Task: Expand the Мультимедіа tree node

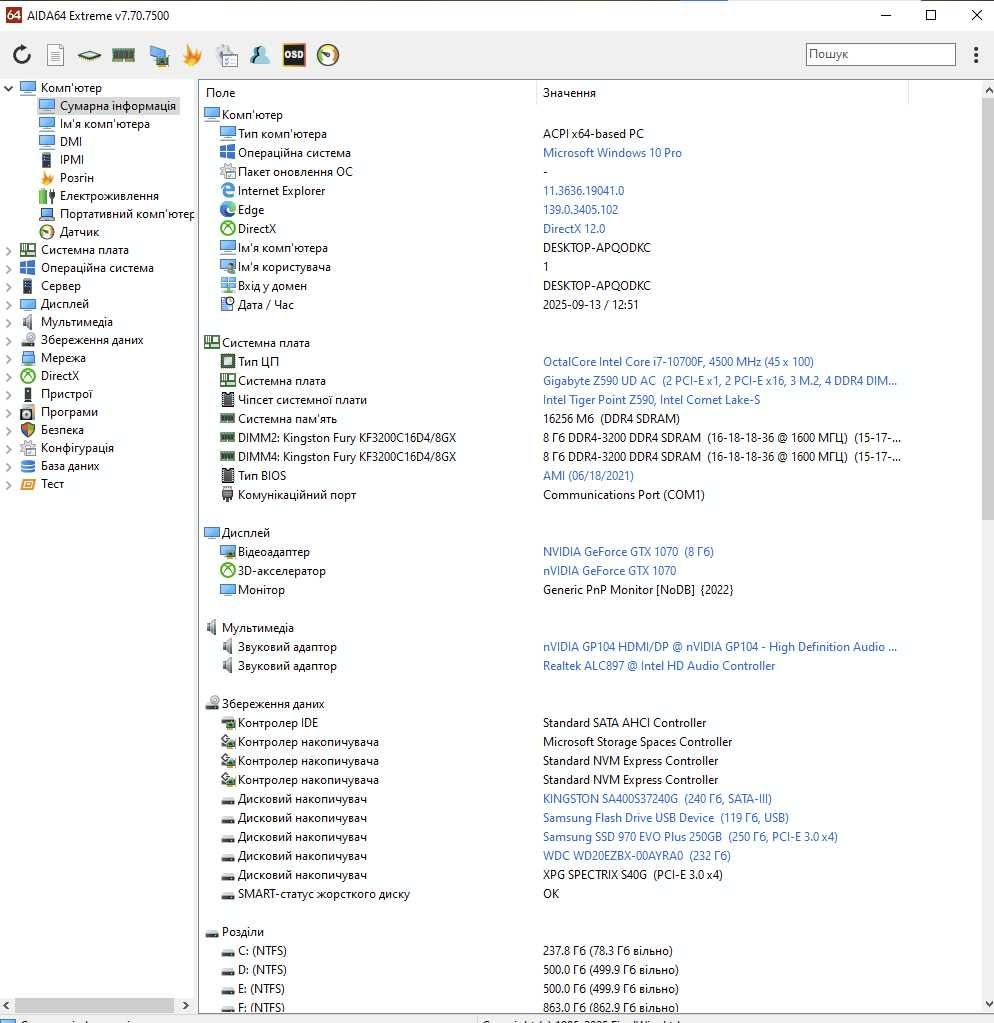Action: [8, 322]
